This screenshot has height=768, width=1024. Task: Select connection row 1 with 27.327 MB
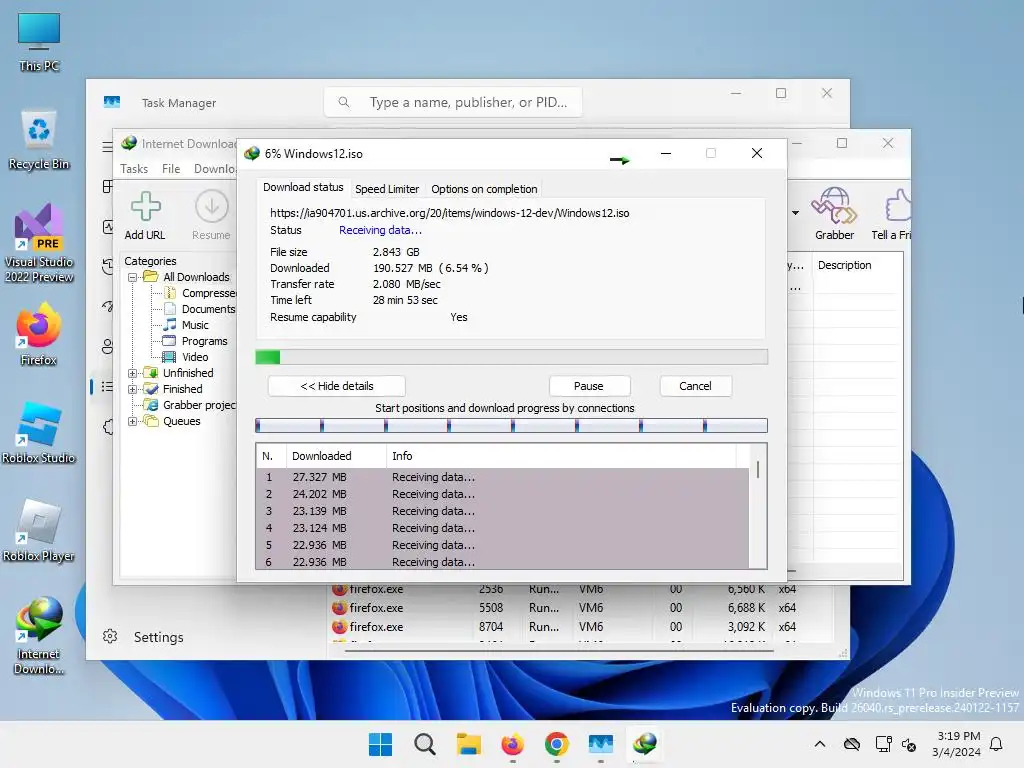503,477
